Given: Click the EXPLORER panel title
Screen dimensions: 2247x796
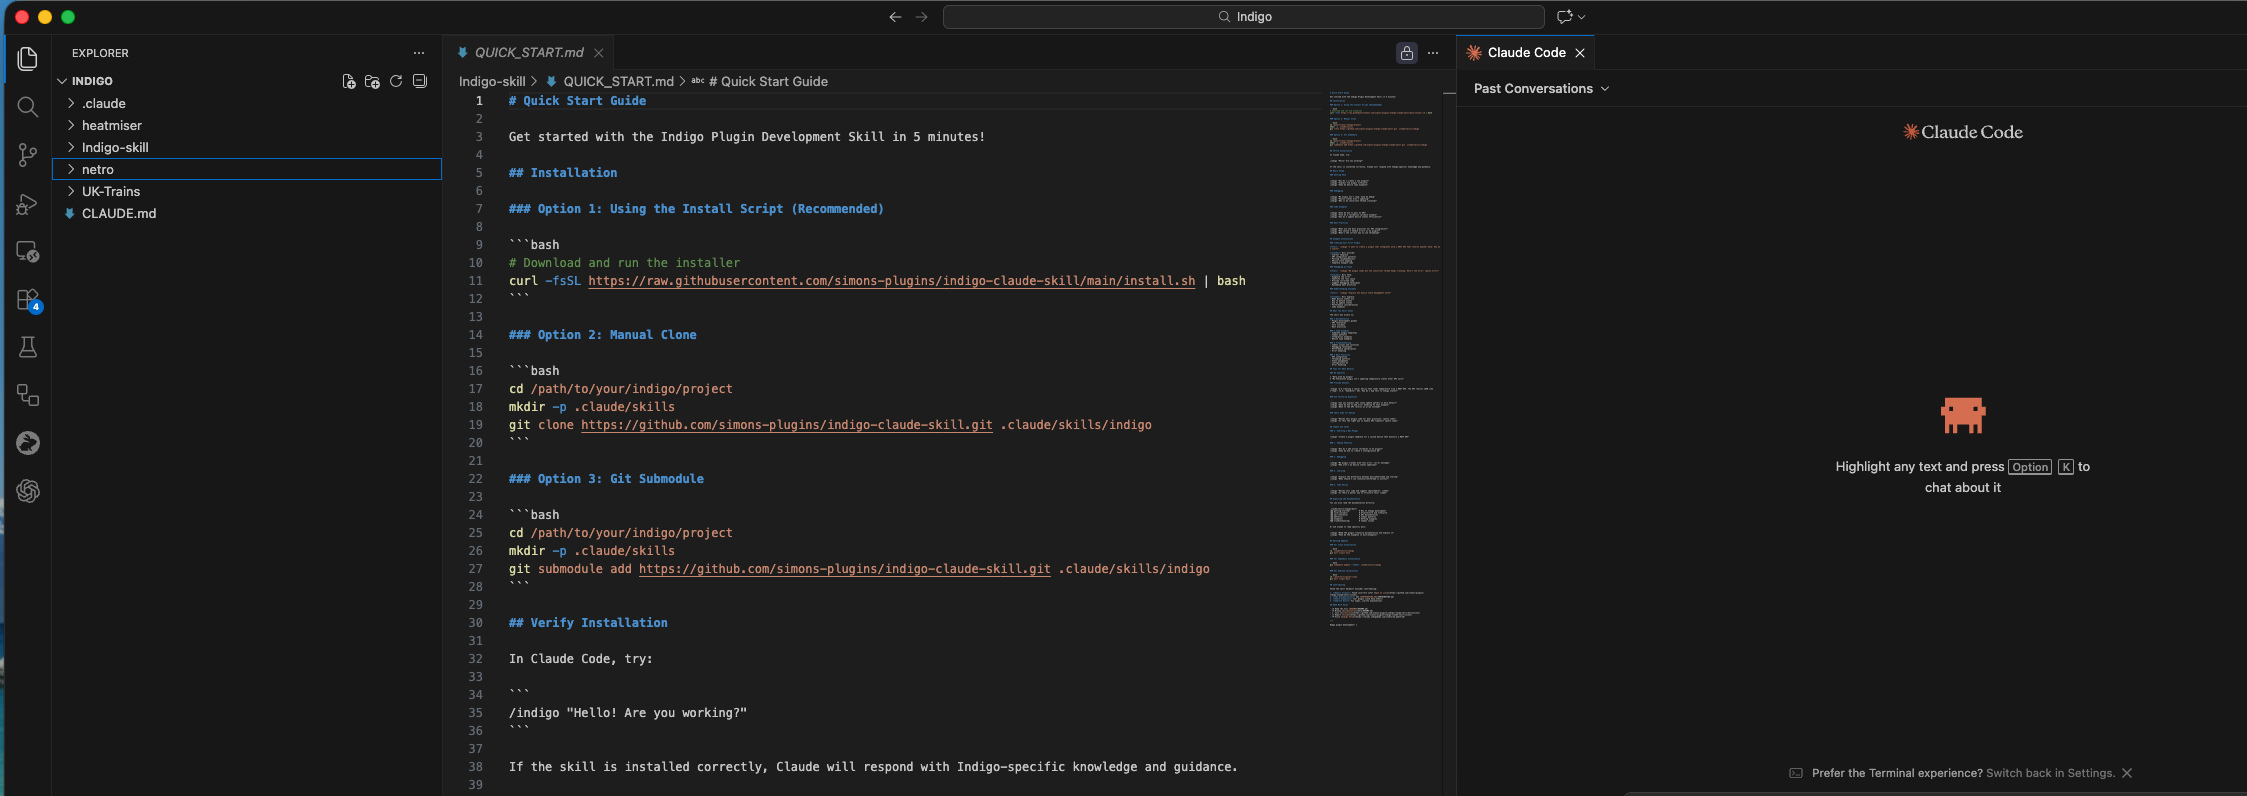Looking at the screenshot, I should pyautogui.click(x=100, y=53).
